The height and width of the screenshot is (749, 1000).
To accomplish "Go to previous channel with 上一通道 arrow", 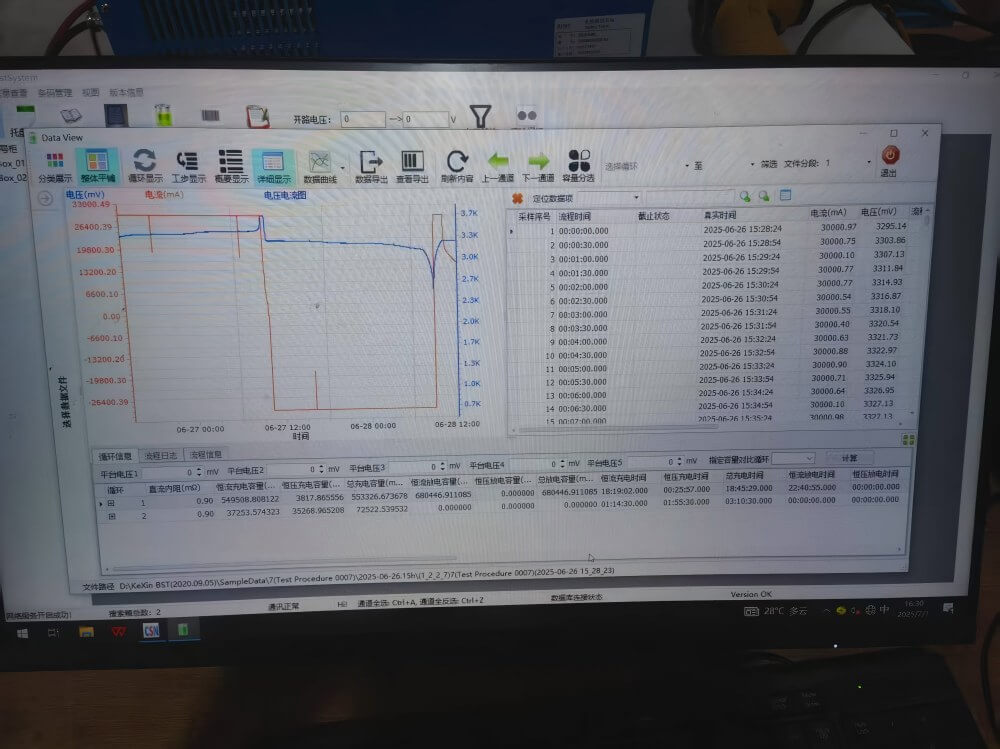I will pyautogui.click(x=499, y=165).
